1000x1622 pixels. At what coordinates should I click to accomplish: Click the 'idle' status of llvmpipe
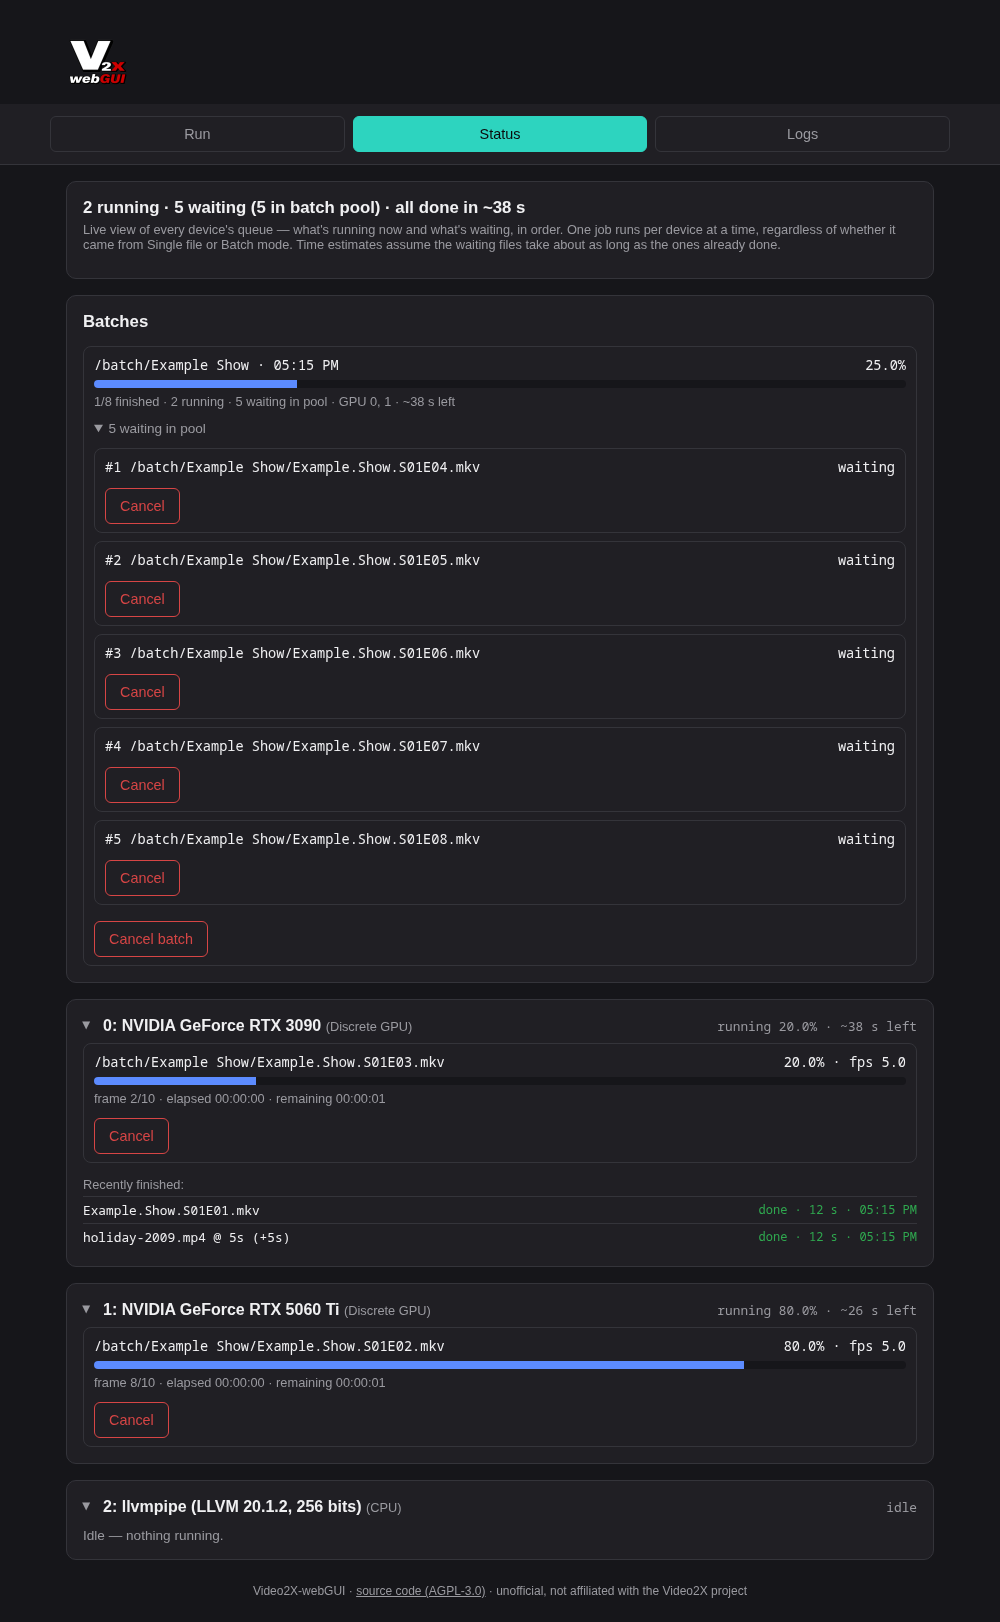(x=901, y=1508)
